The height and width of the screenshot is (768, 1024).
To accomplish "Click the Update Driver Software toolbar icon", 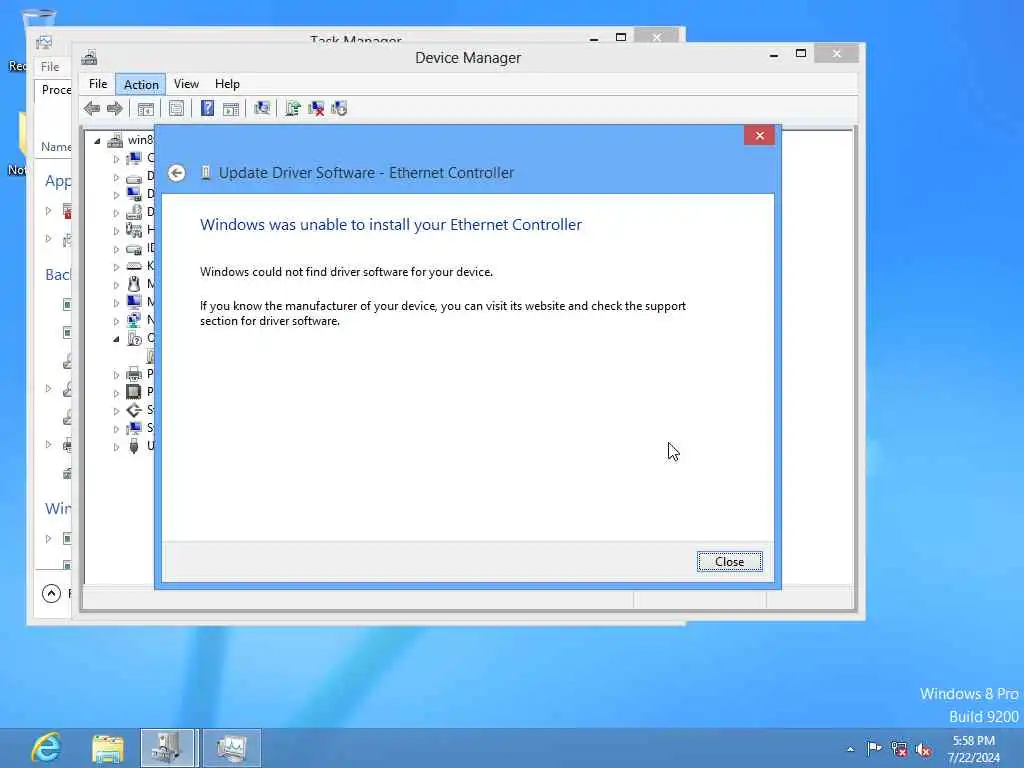I will point(293,108).
